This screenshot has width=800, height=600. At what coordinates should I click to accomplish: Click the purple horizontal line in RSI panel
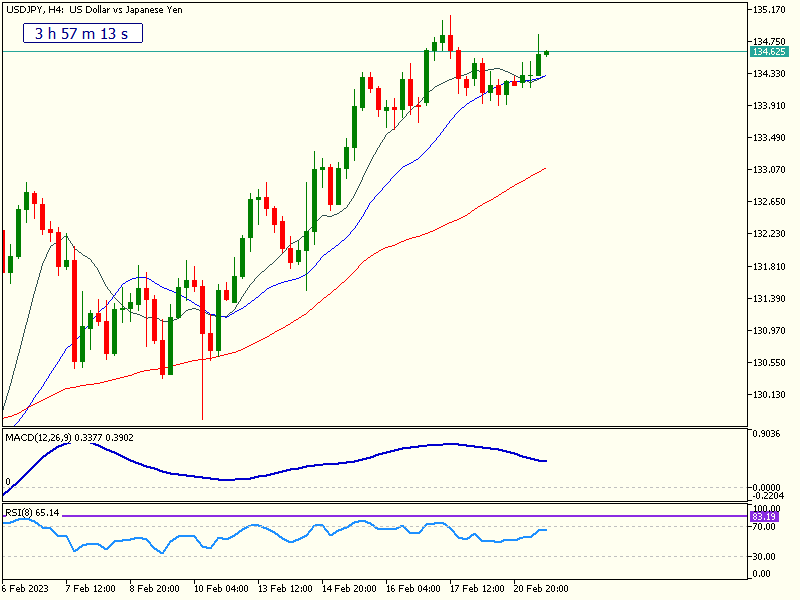click(x=400, y=516)
